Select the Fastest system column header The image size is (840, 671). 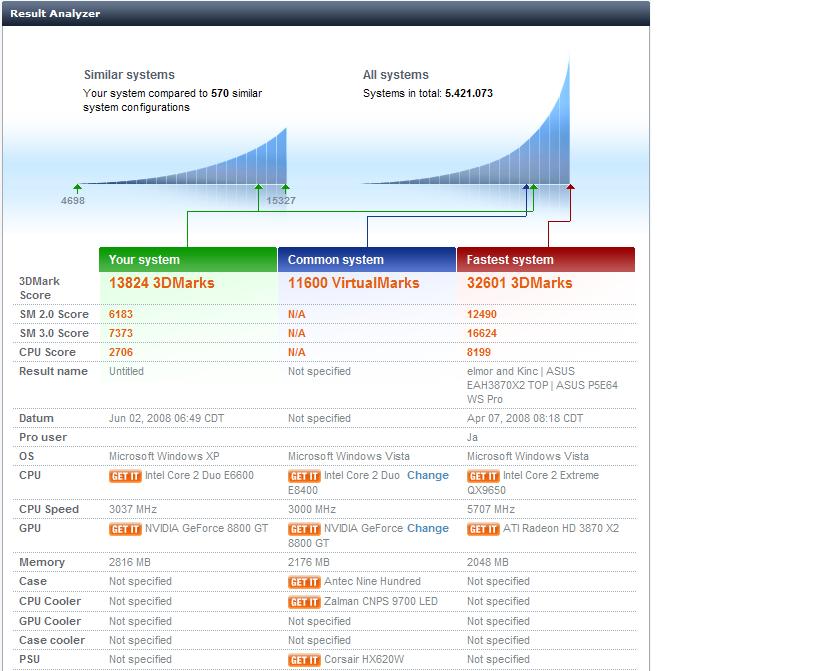[546, 260]
